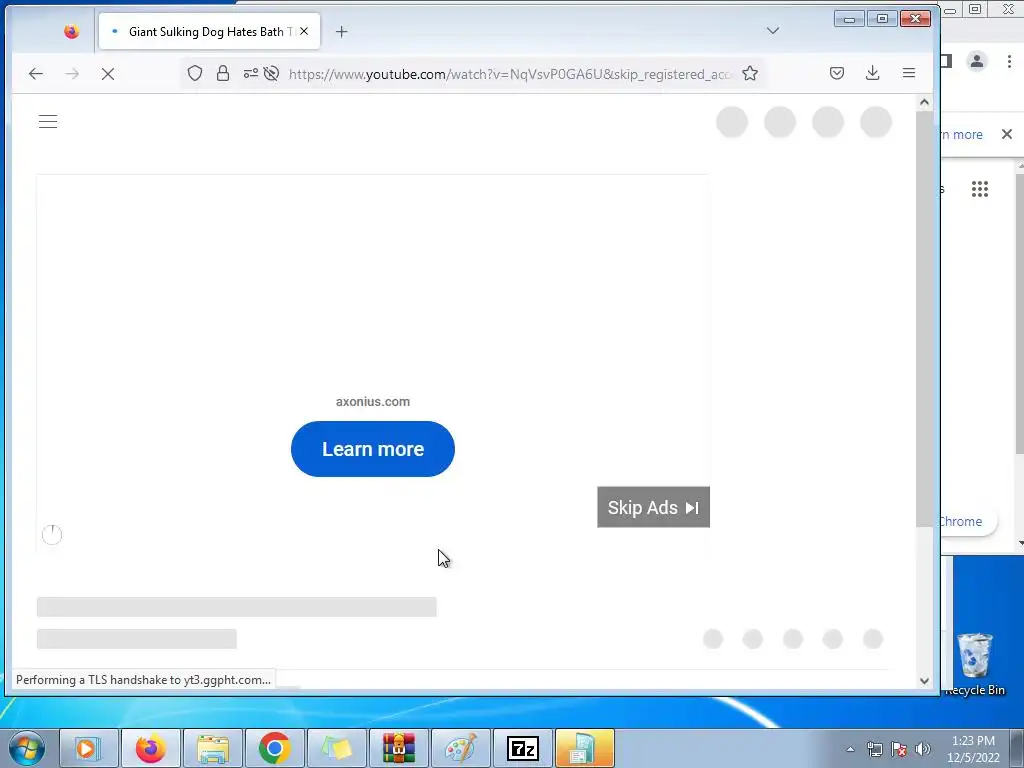Open the Google apps grid in Chrome
The height and width of the screenshot is (768, 1024).
coord(980,189)
